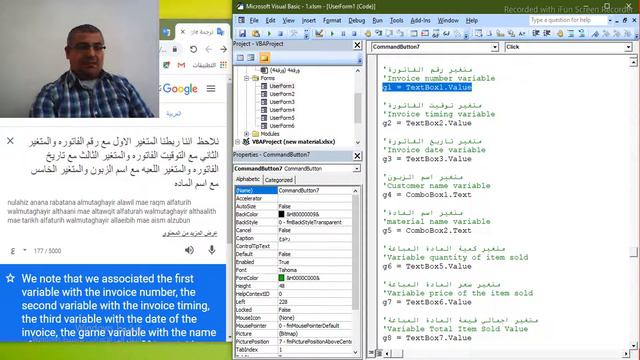Click the Enabled property row showing True
This screenshot has height=360, width=640.
coord(293,262)
